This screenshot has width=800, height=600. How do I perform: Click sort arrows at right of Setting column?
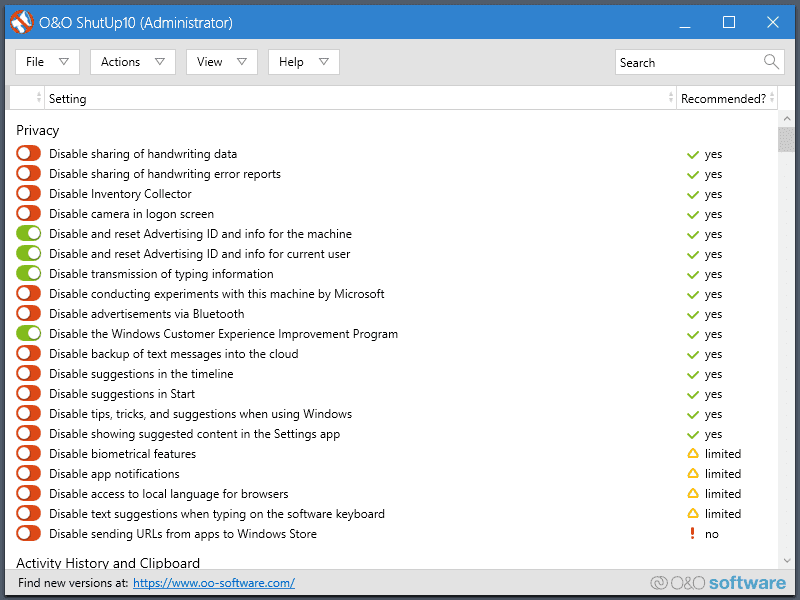click(670, 97)
